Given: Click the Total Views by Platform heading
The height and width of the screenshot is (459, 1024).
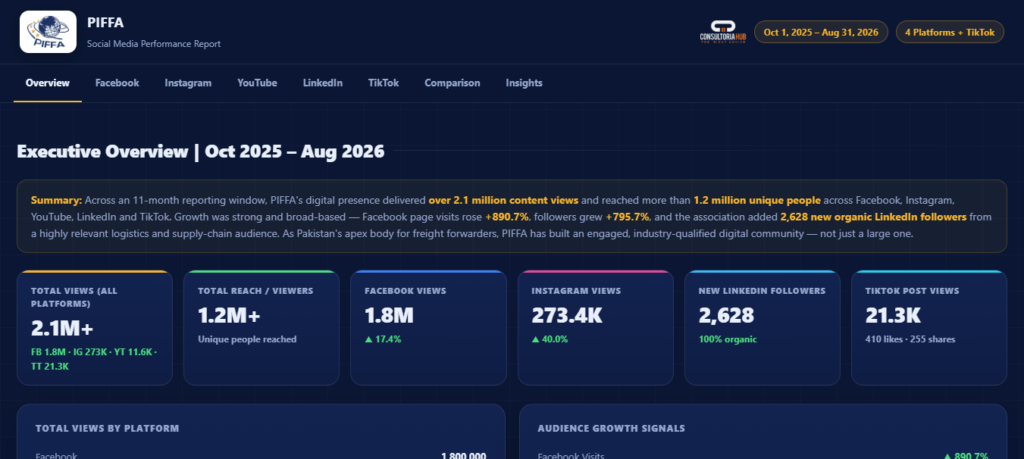Looking at the screenshot, I should 107,428.
